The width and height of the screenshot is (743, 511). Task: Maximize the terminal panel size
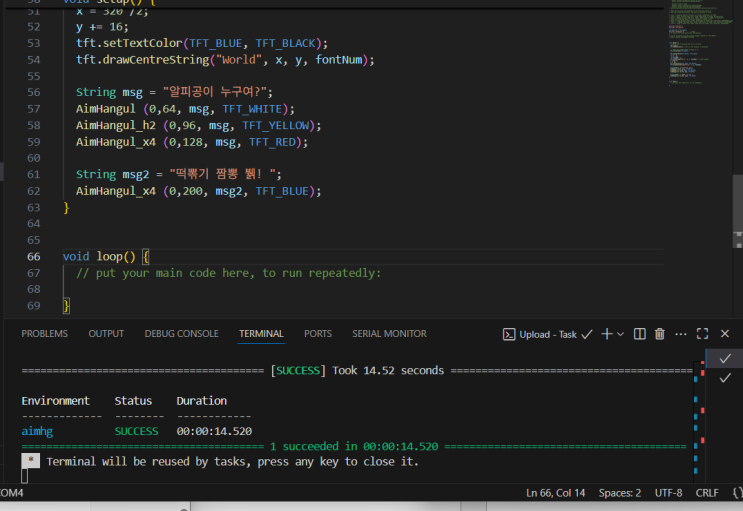tap(703, 334)
